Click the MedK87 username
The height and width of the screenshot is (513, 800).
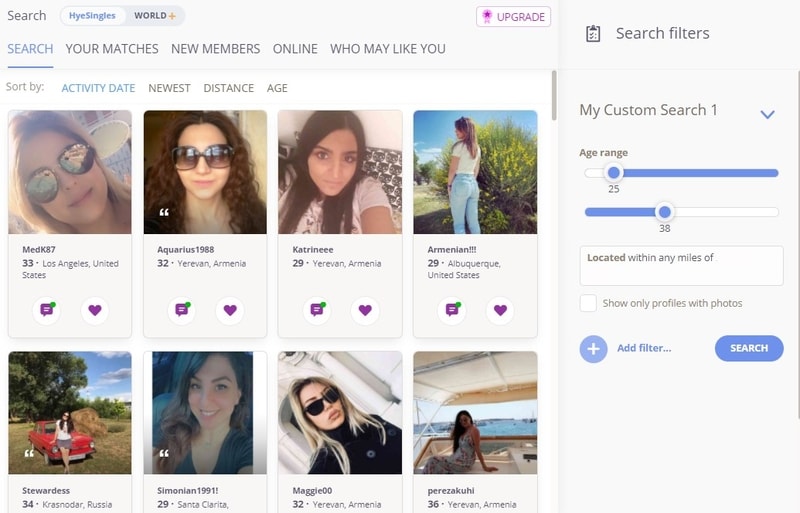(39, 250)
